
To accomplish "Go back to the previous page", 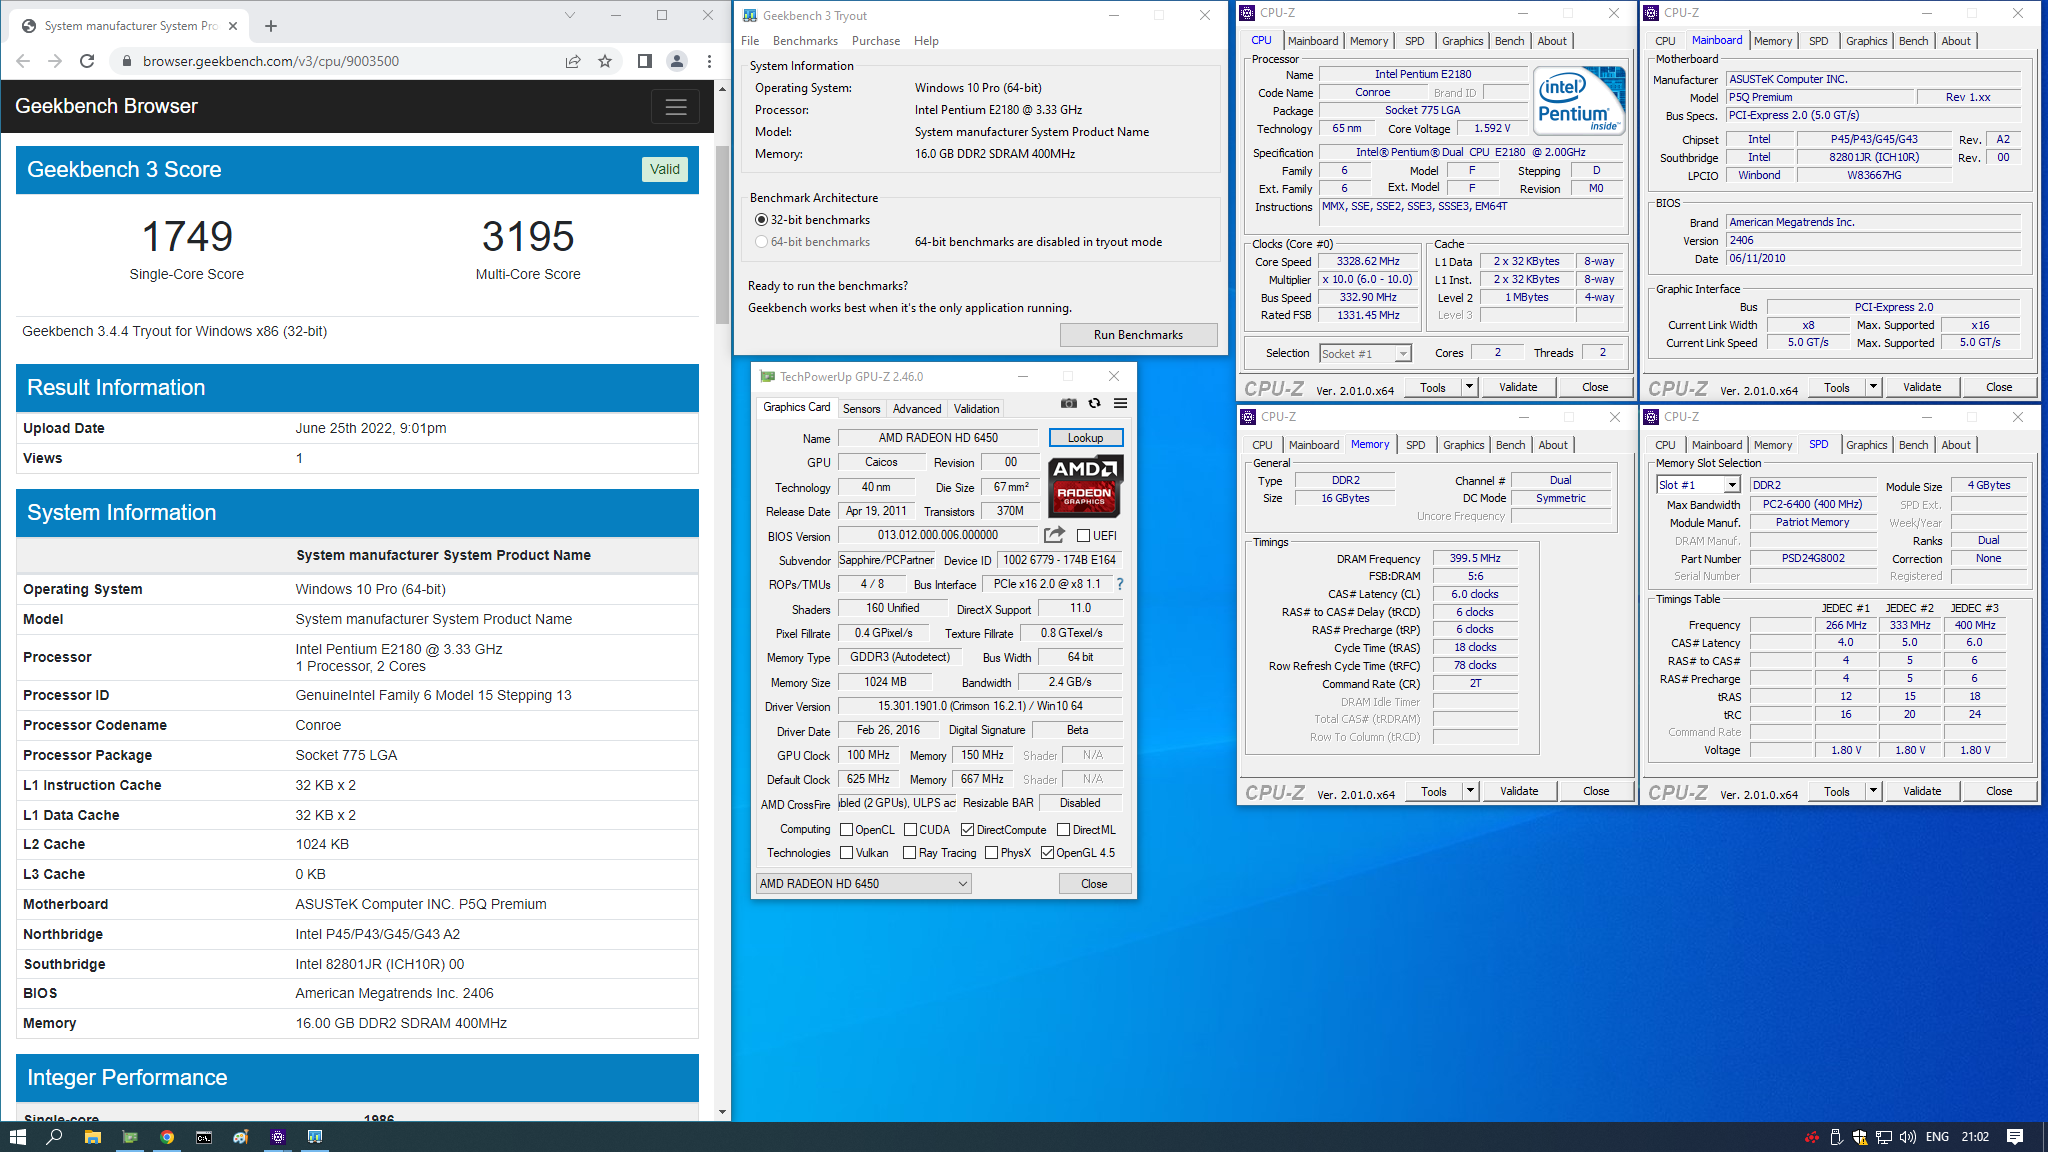I will (23, 61).
